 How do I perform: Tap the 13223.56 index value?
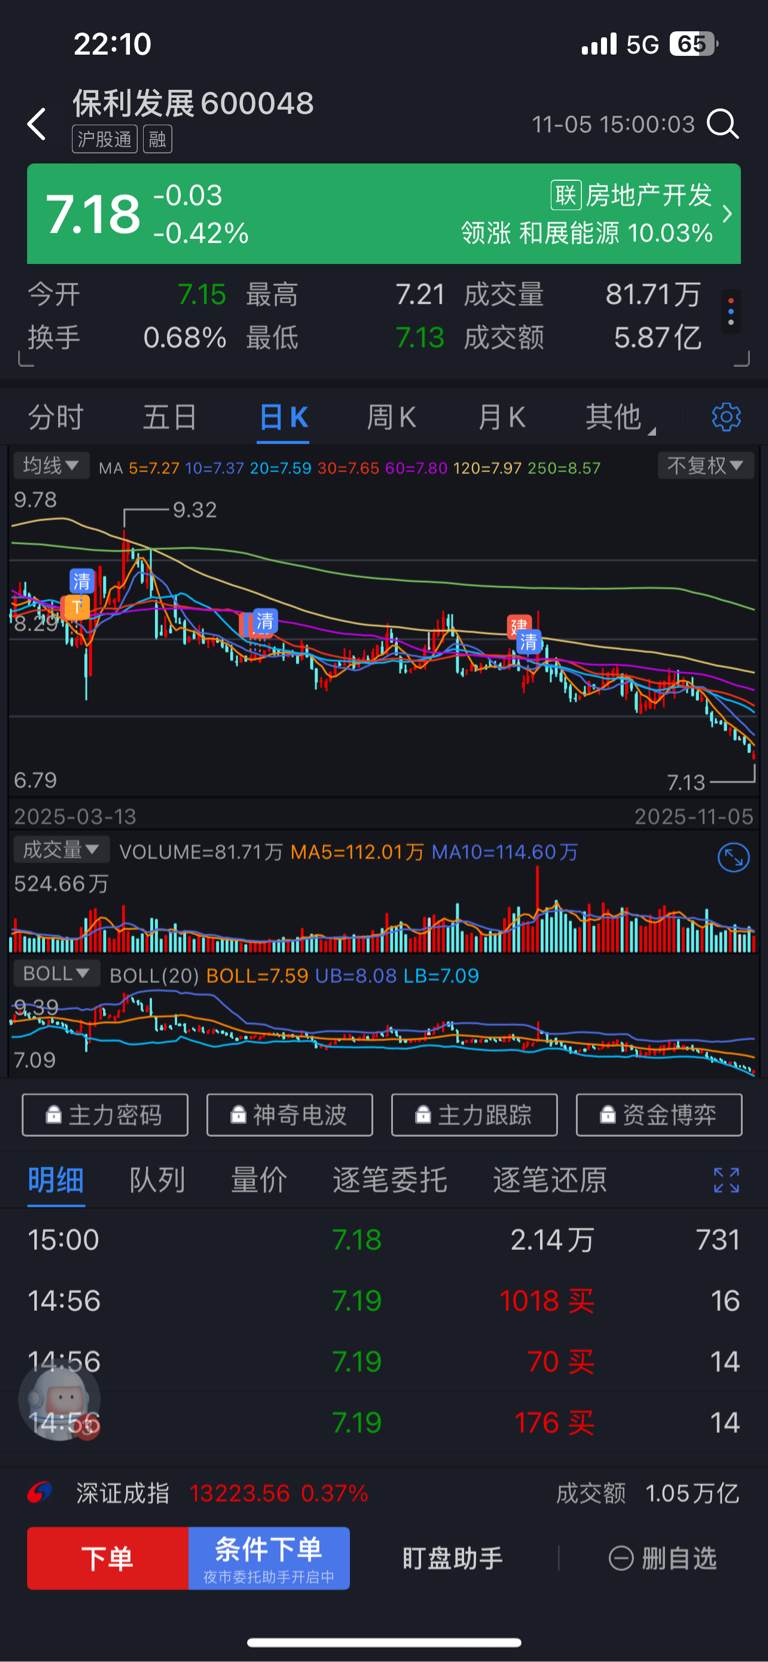pos(241,1493)
